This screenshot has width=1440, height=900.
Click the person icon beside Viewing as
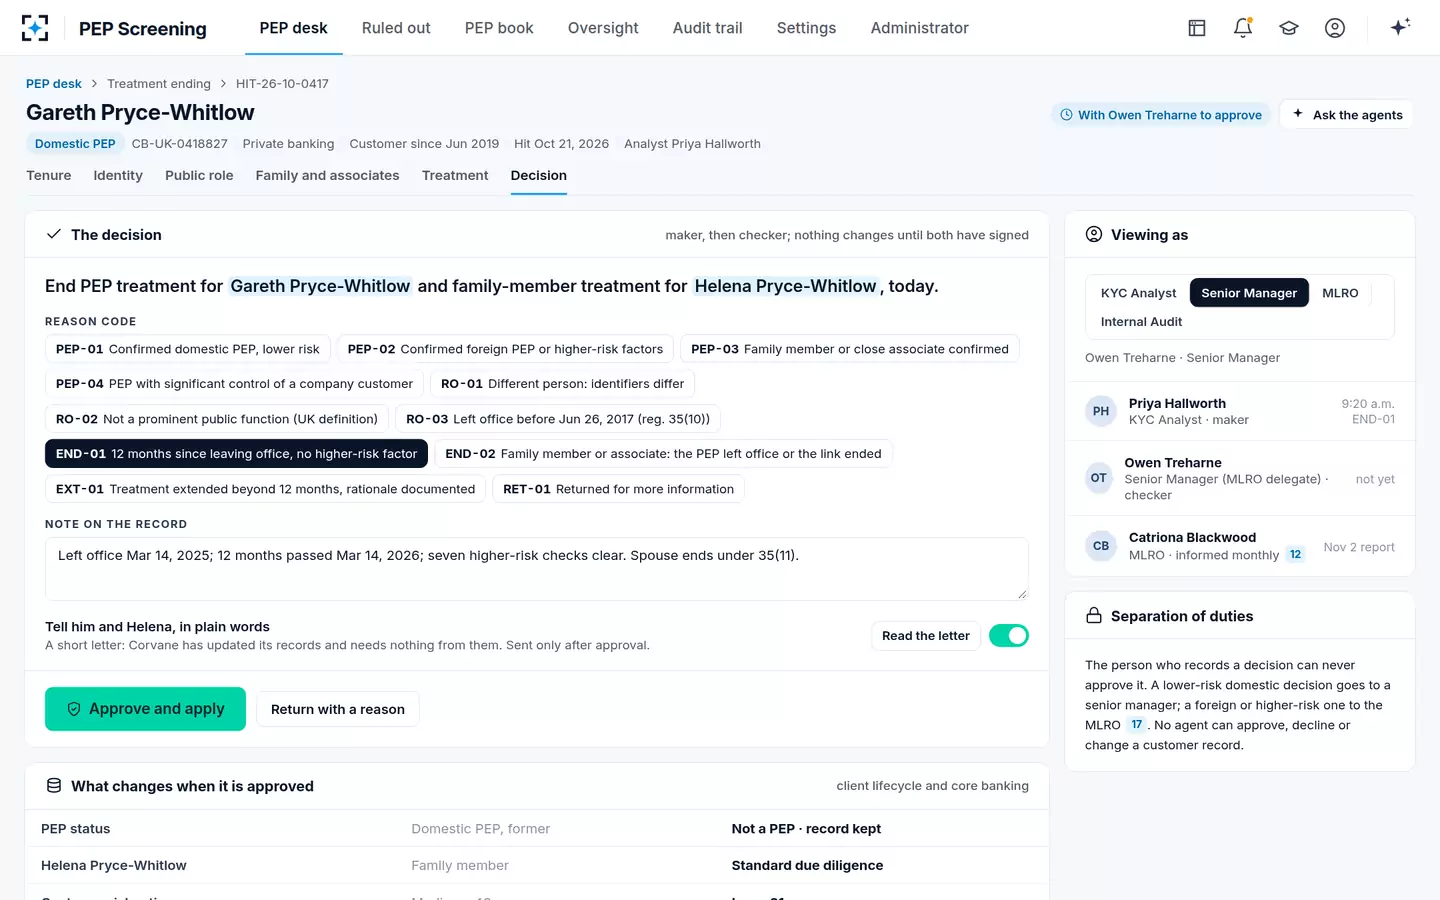[x=1094, y=234]
